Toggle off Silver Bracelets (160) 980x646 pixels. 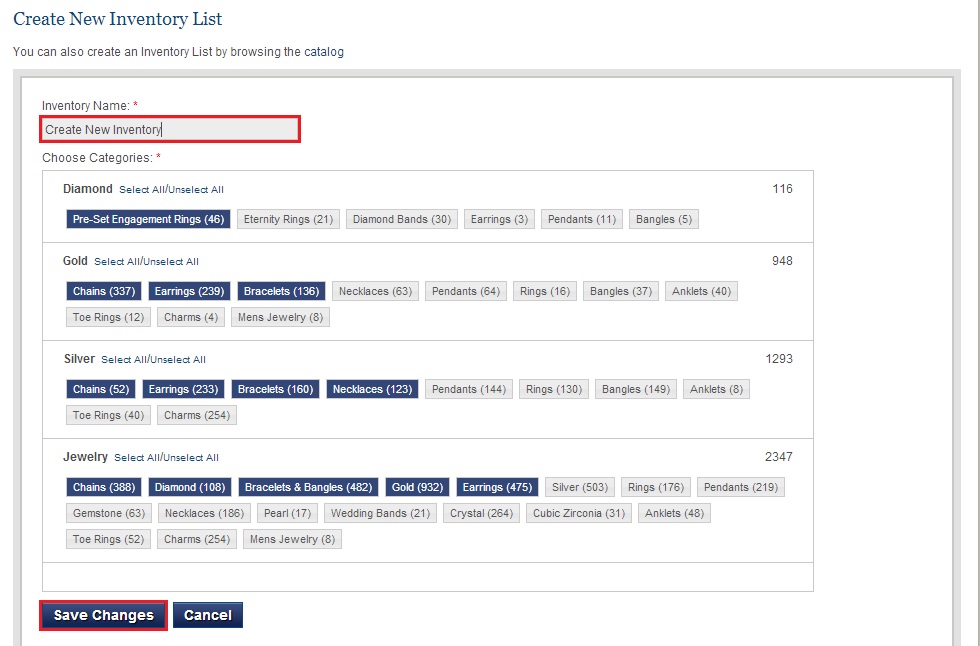point(275,389)
